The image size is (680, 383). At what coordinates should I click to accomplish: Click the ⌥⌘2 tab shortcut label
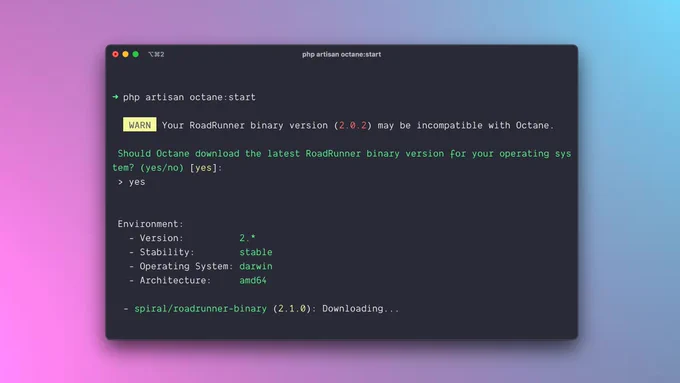156,54
